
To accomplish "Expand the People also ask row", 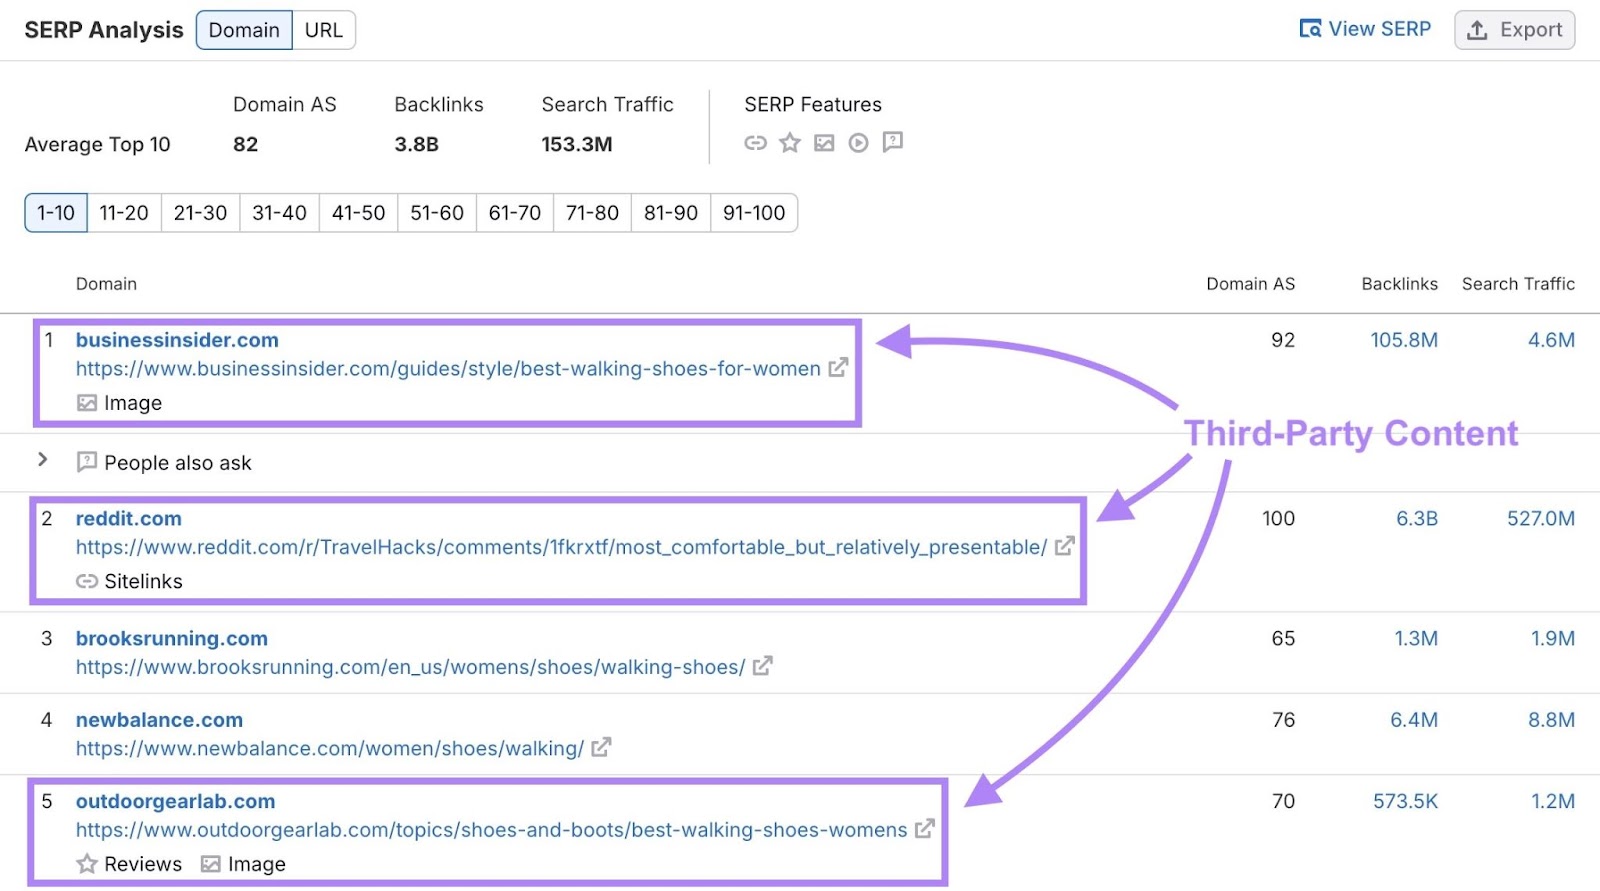I will click(42, 460).
